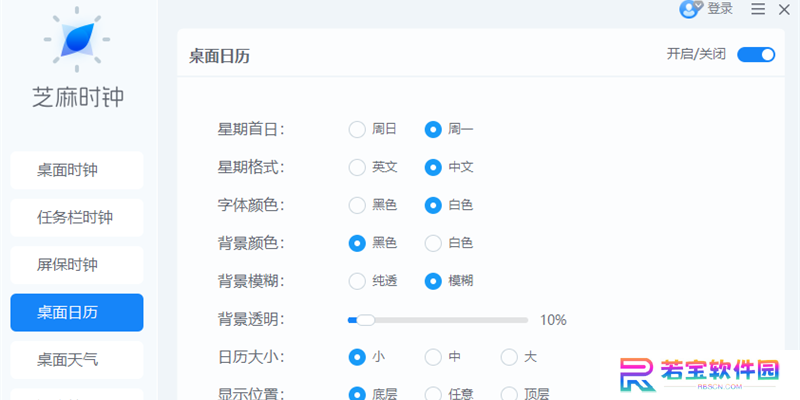
Task: Click the 日历大小 label
Action: pos(251,357)
